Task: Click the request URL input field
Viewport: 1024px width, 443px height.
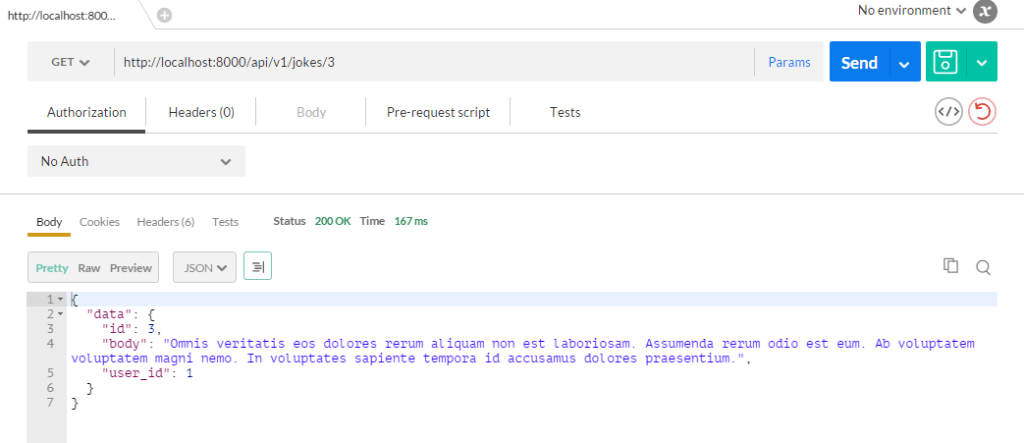Action: click(x=430, y=62)
